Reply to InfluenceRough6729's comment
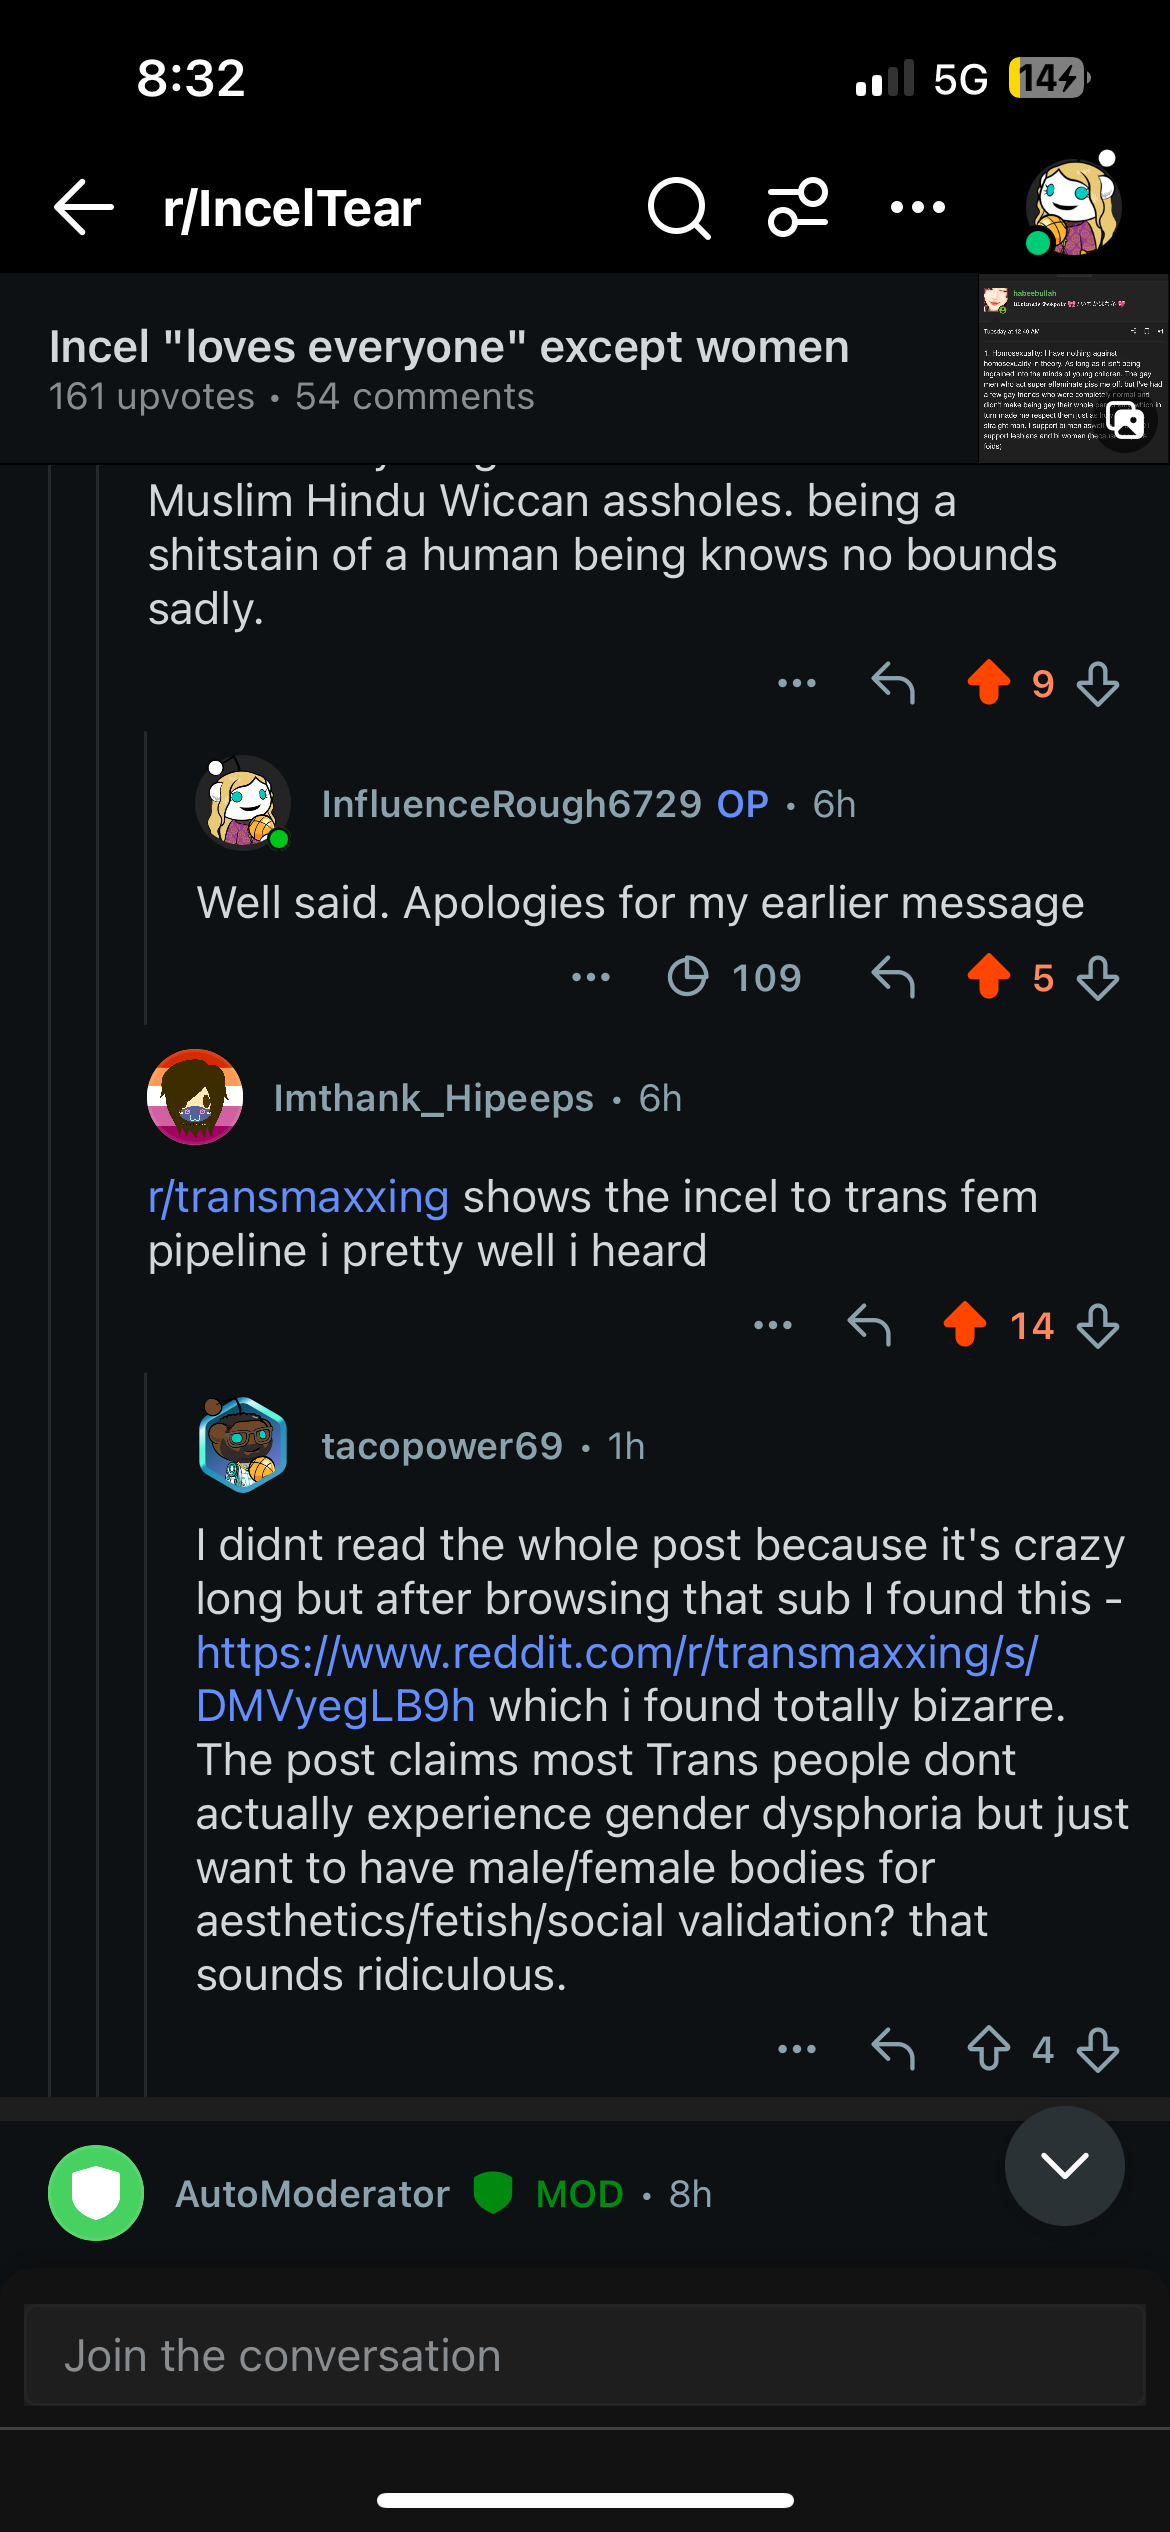 (x=893, y=977)
